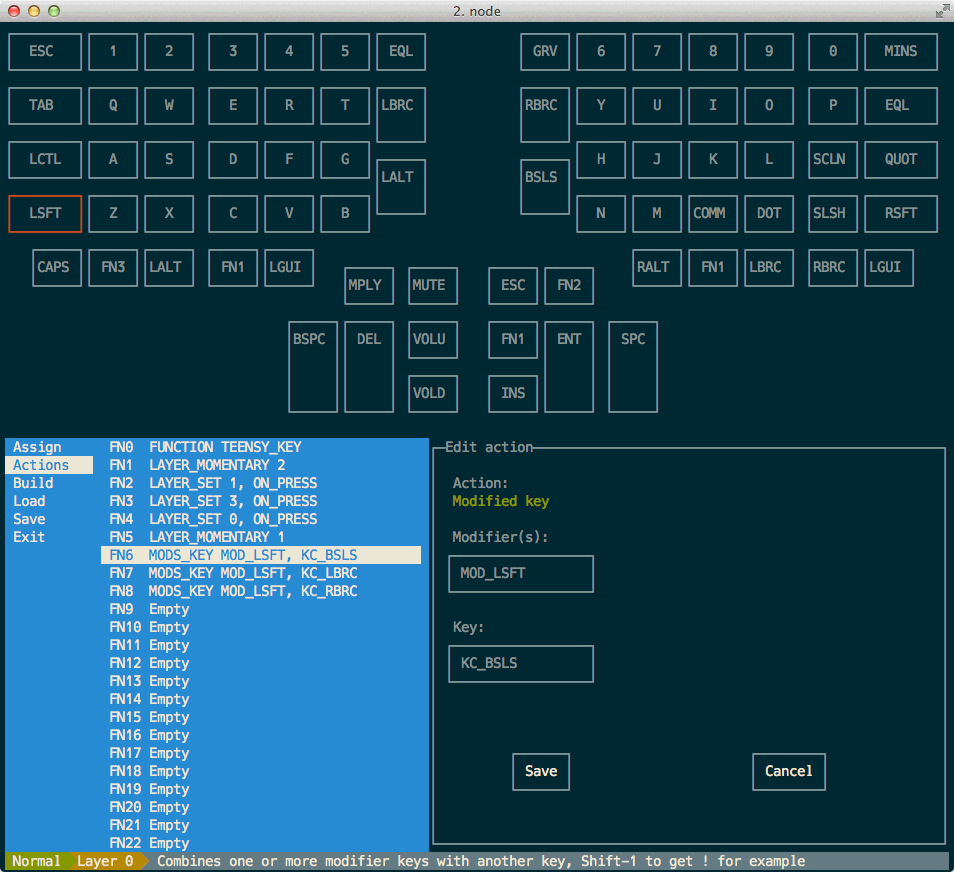The width and height of the screenshot is (954, 872).
Task: Choose Load from the side menu
Action: point(29,501)
